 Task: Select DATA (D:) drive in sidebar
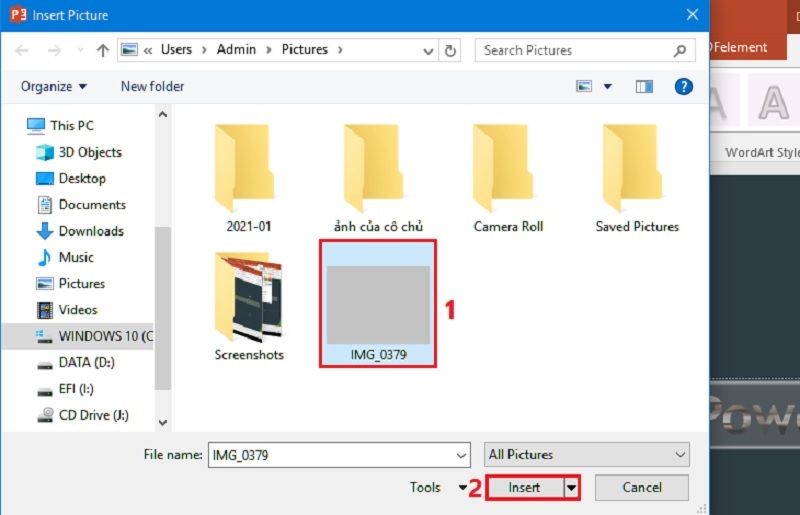(x=87, y=362)
